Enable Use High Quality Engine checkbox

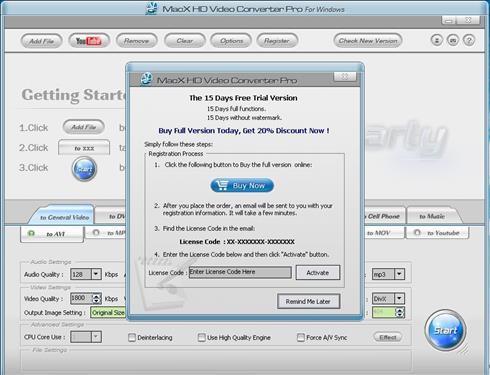(x=201, y=338)
